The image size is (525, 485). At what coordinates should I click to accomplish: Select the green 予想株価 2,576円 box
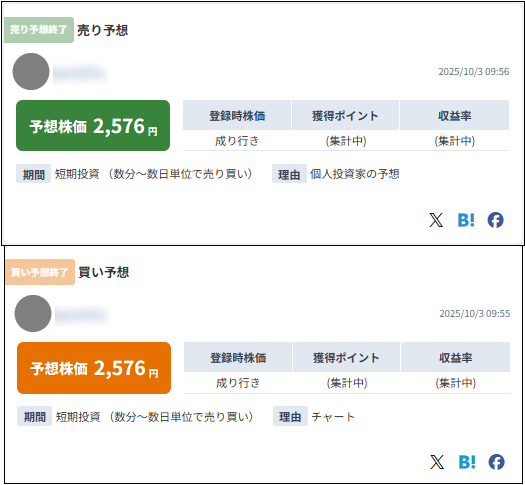click(93, 126)
